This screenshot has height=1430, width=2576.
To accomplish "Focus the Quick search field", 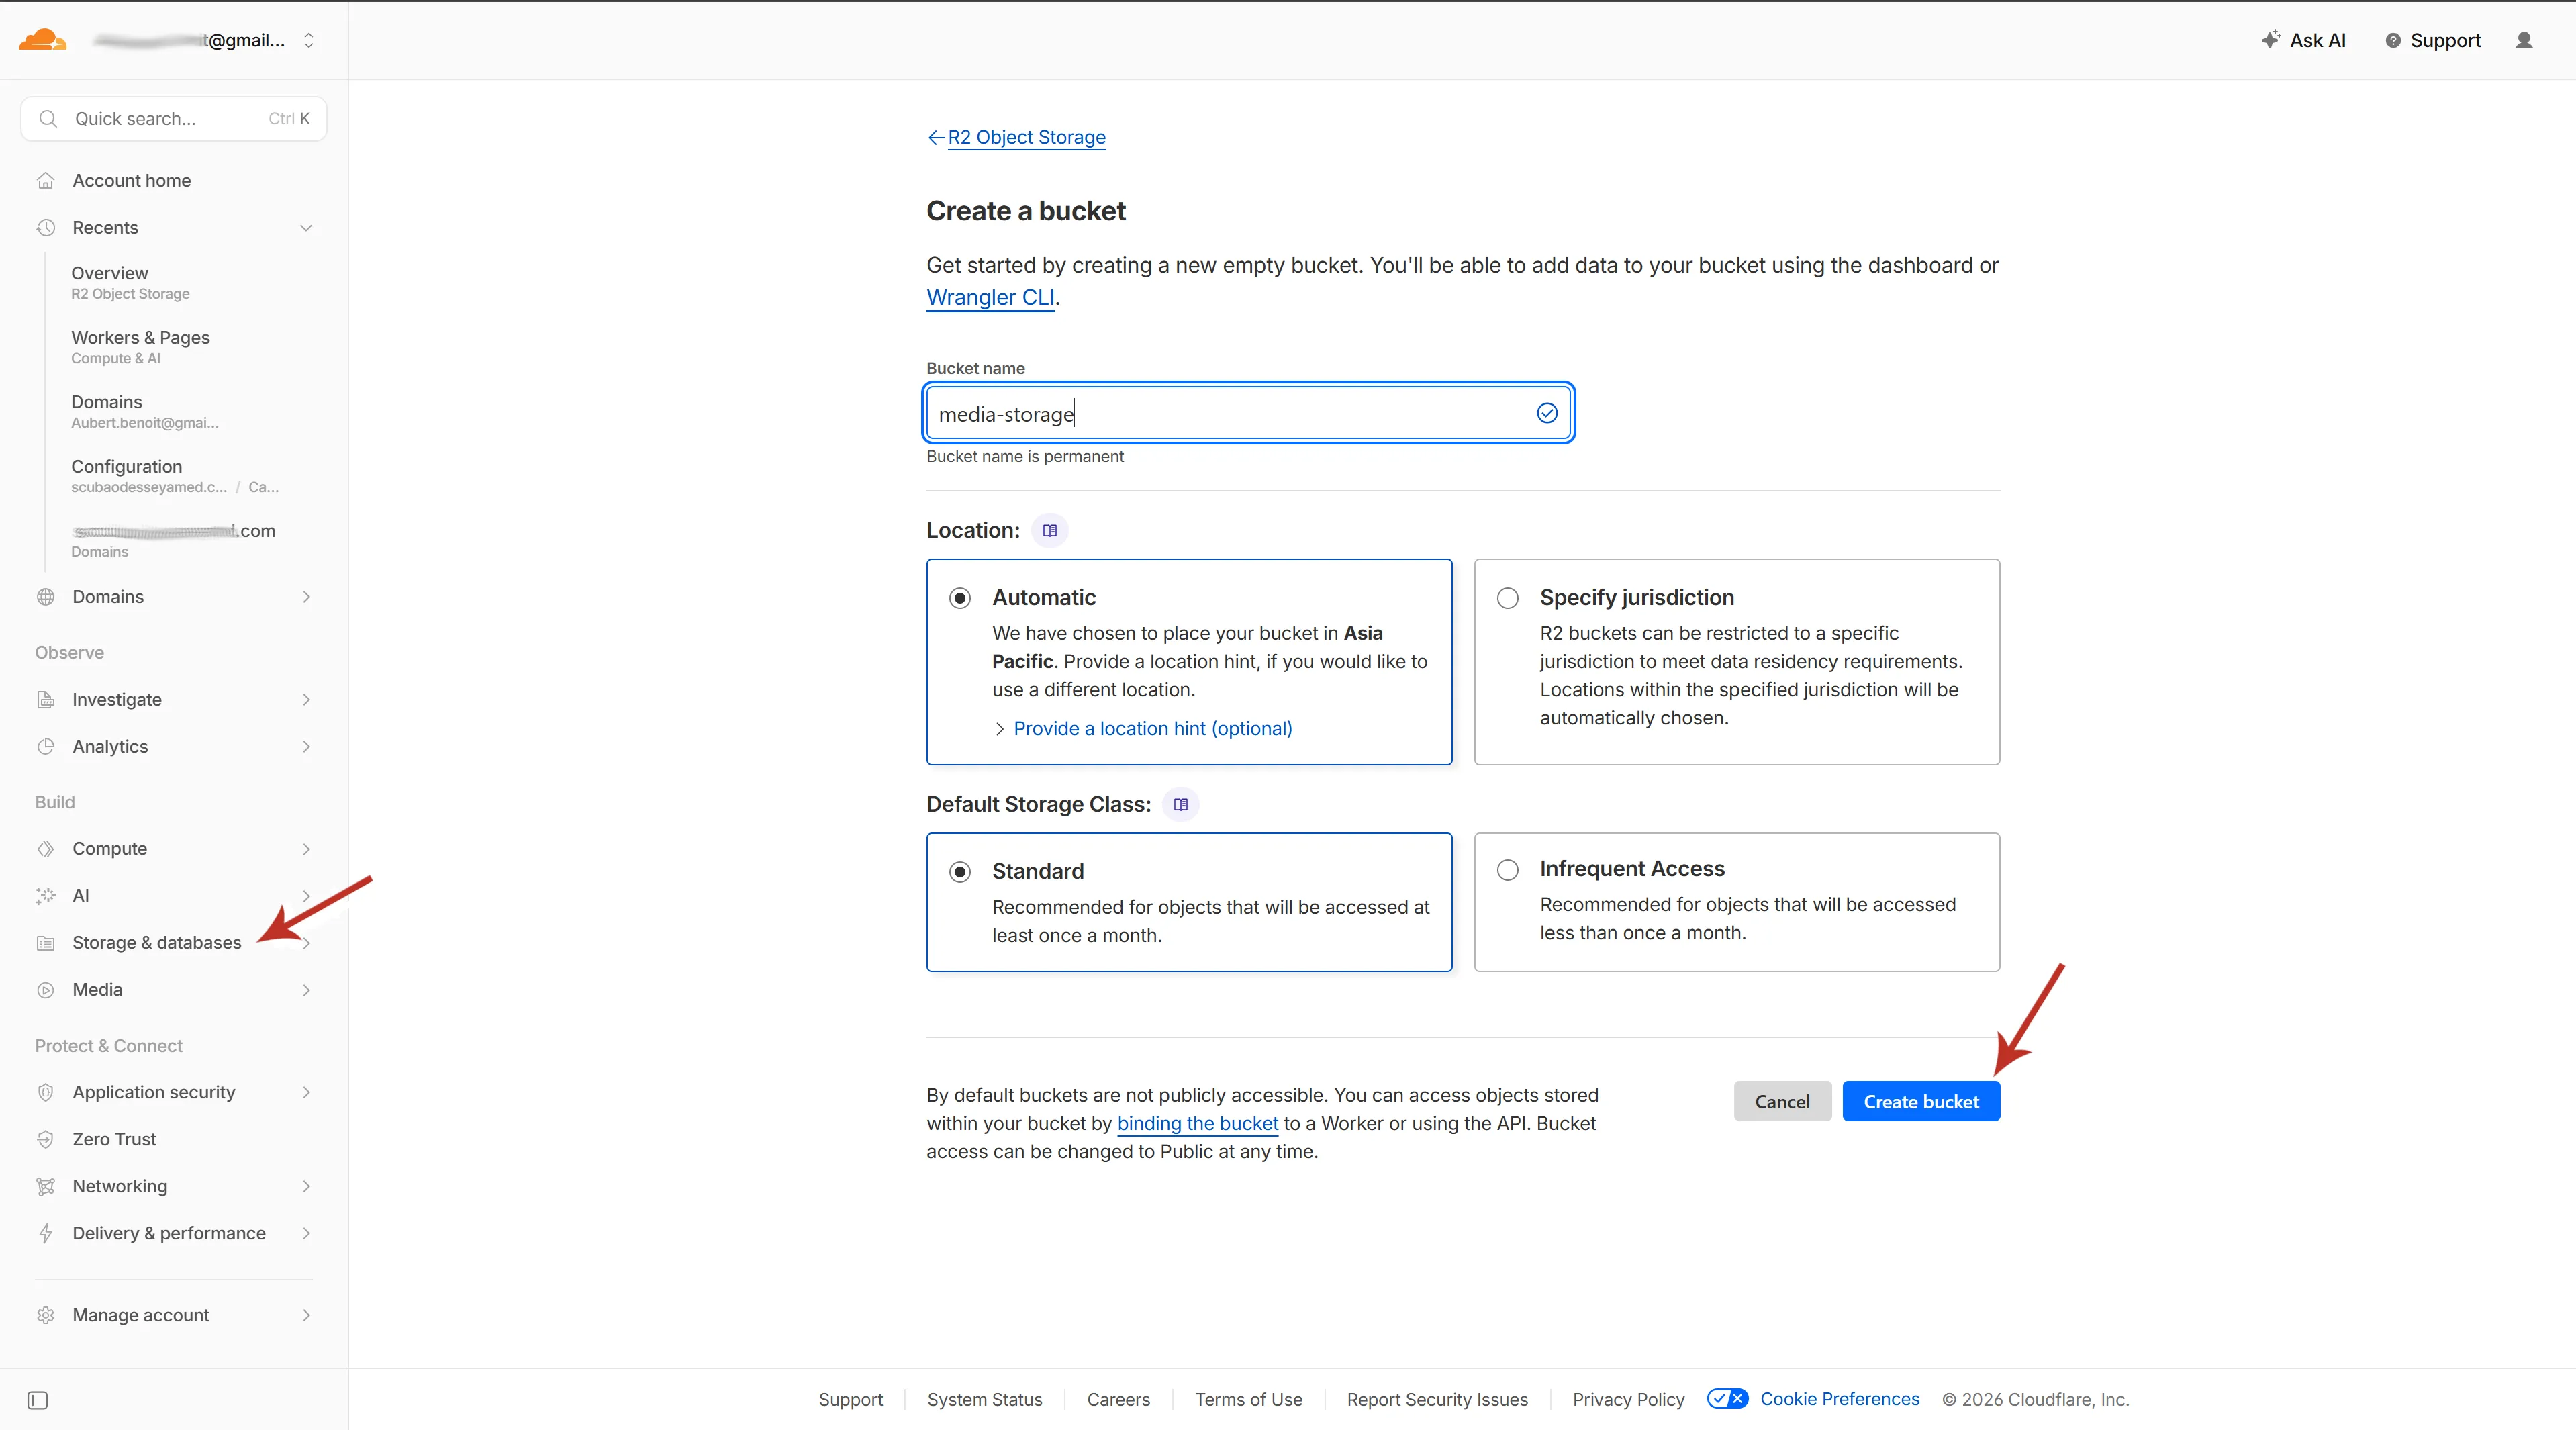I will click(174, 118).
